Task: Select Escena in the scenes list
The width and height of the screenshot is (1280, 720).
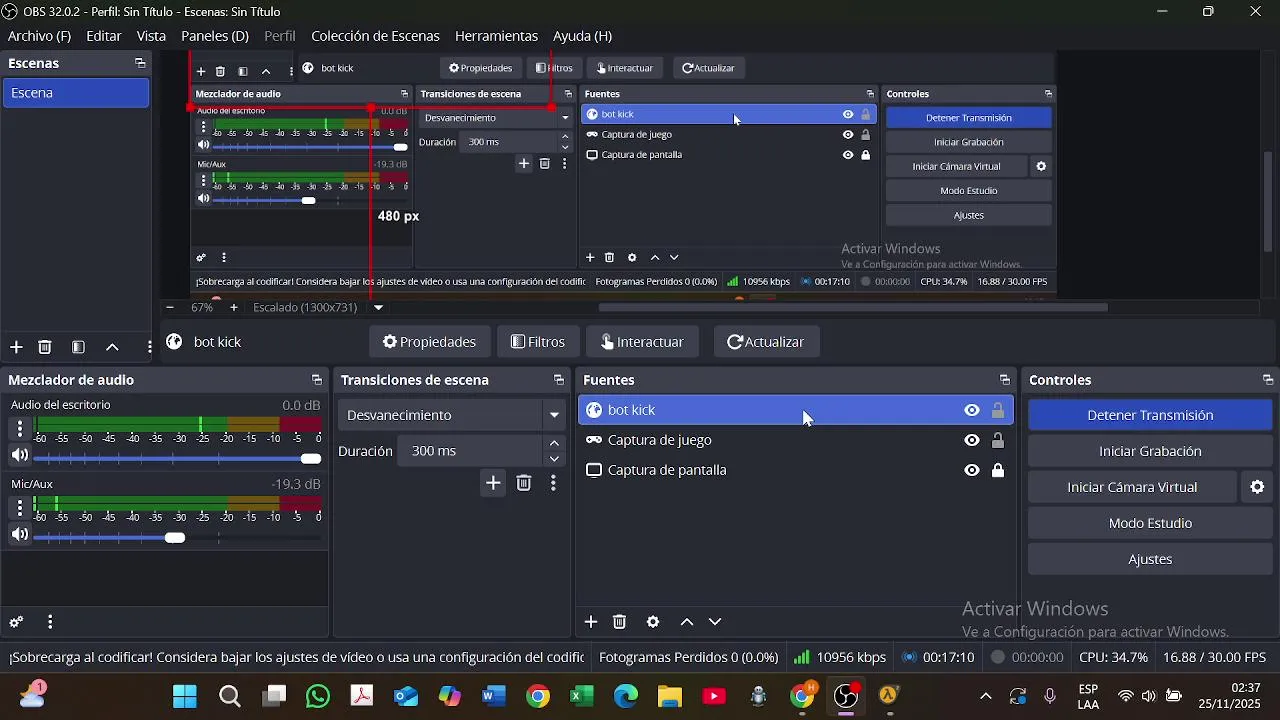Action: tap(76, 93)
